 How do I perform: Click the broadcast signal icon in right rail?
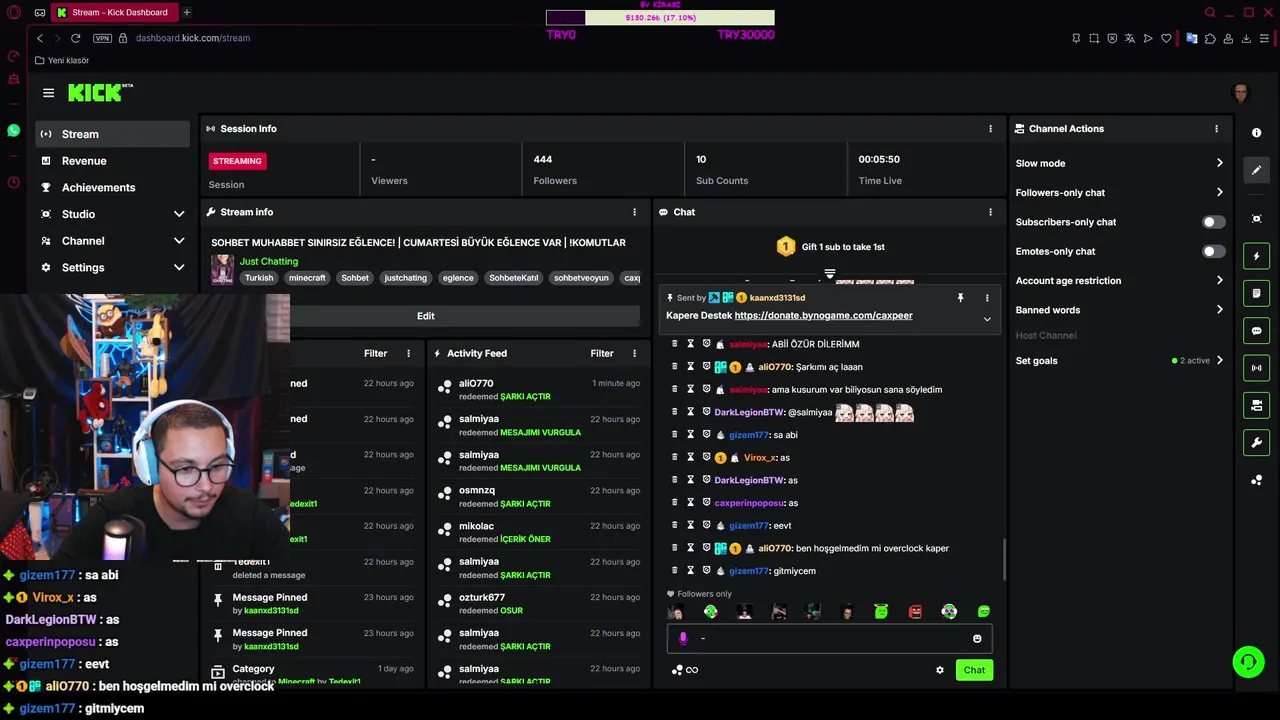(x=1257, y=368)
